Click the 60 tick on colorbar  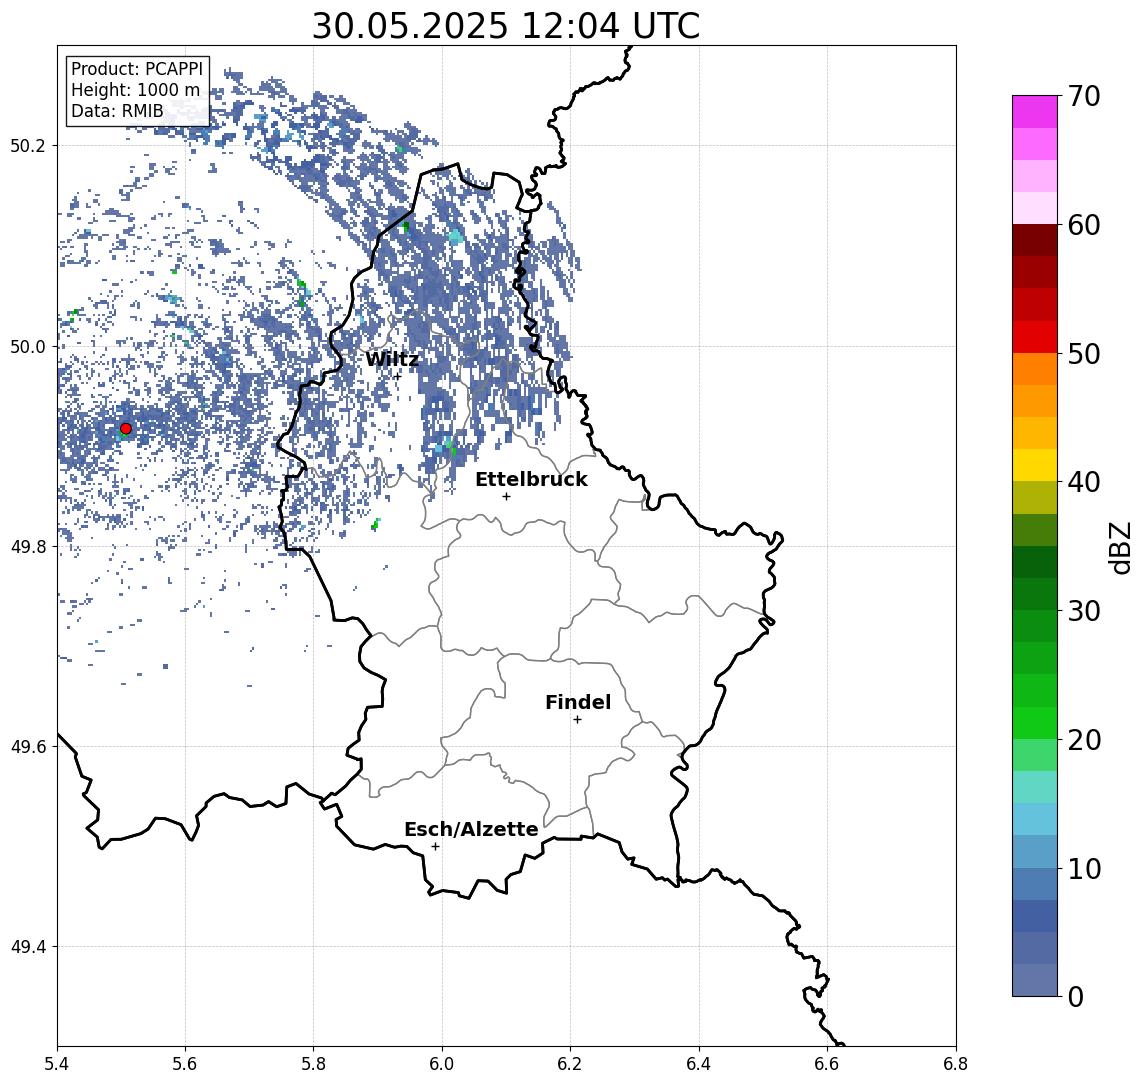point(1084,225)
